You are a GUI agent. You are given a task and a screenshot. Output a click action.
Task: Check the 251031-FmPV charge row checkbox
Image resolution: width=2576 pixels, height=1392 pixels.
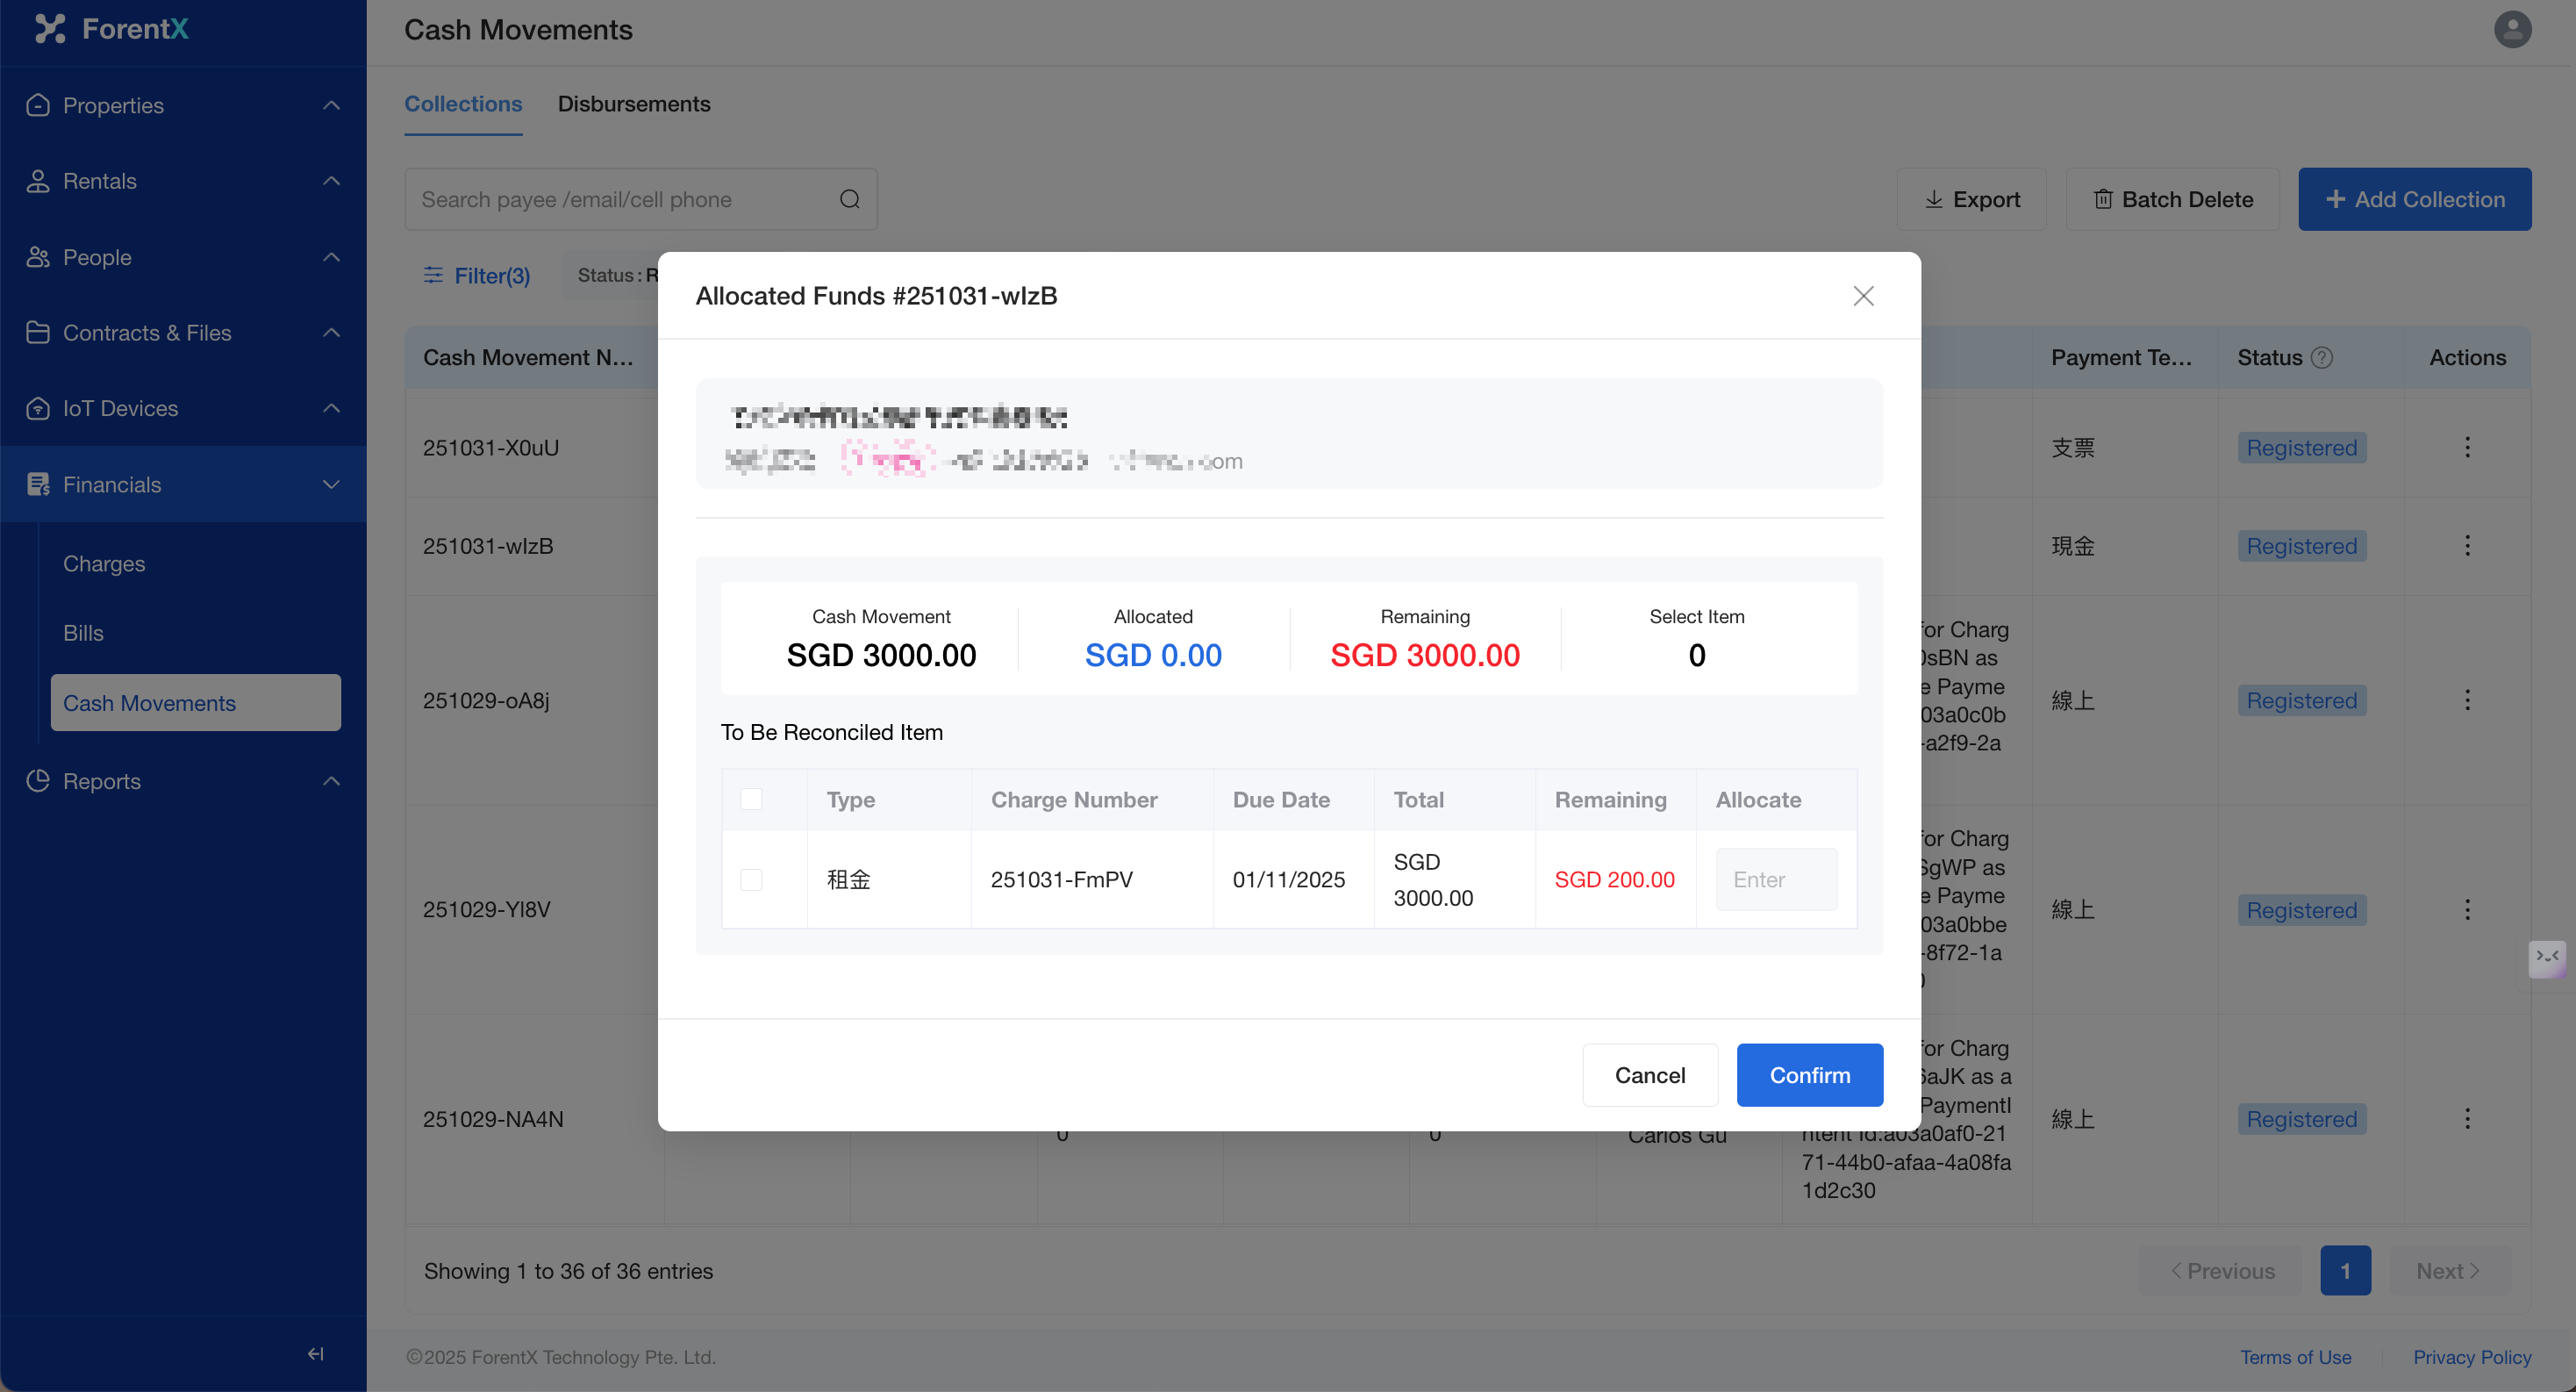[x=751, y=879]
